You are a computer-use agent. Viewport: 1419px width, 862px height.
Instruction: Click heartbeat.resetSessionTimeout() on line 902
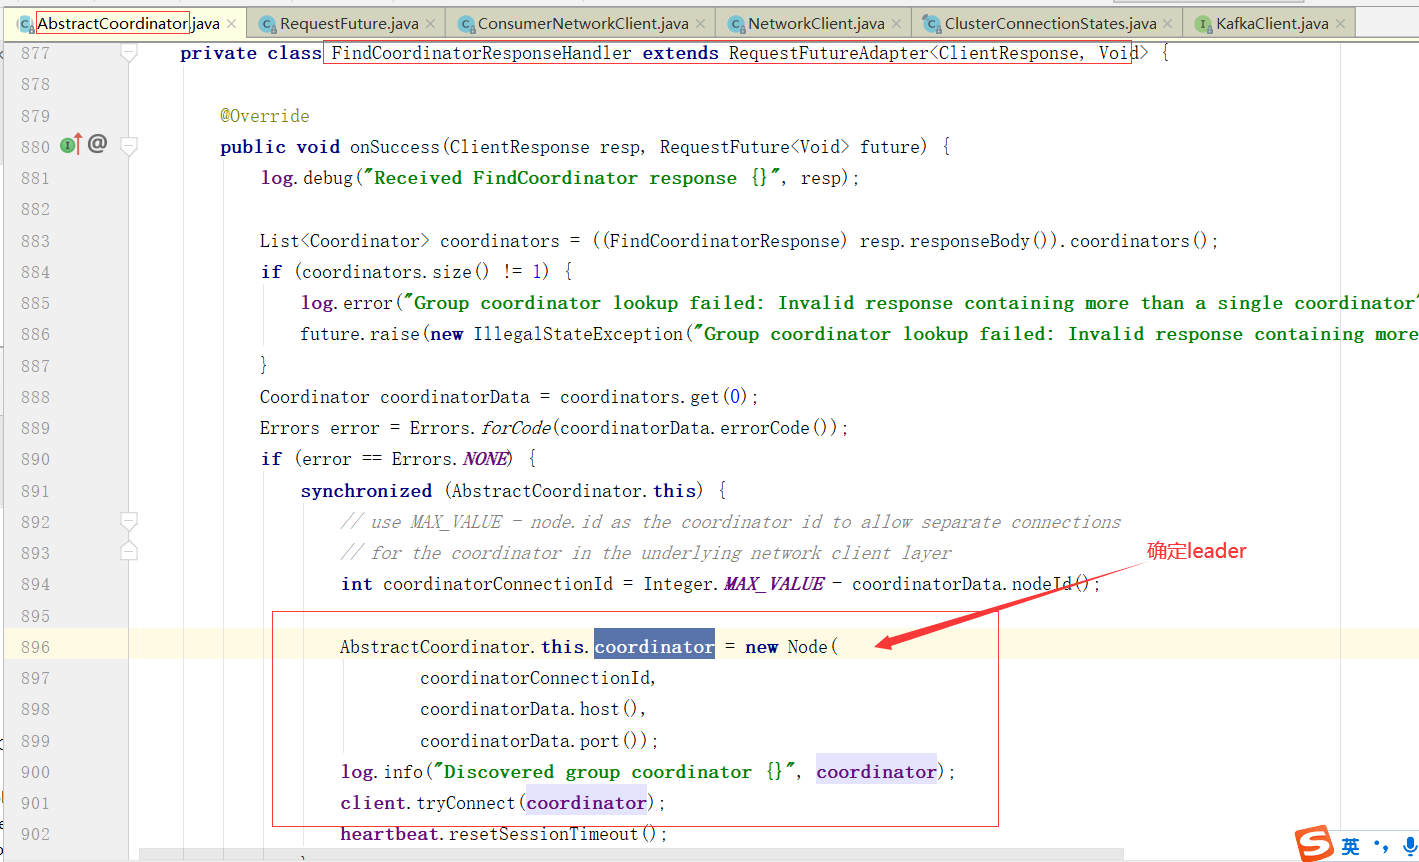(x=498, y=834)
